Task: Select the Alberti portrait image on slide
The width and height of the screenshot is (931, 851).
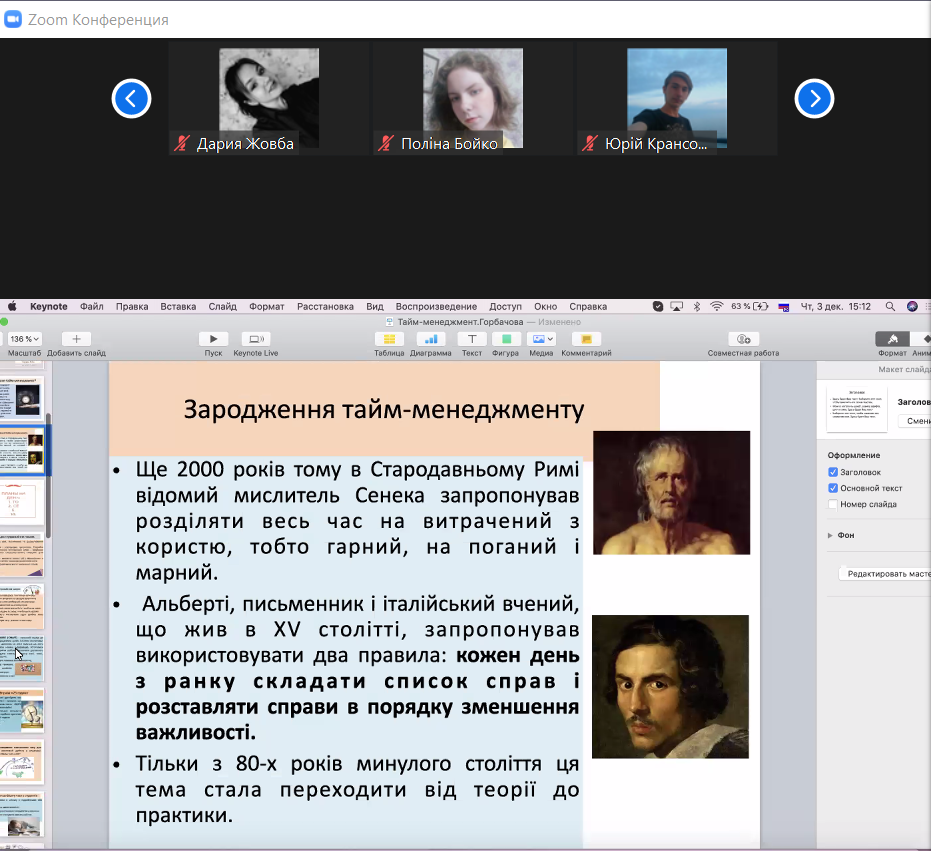Action: pos(670,687)
